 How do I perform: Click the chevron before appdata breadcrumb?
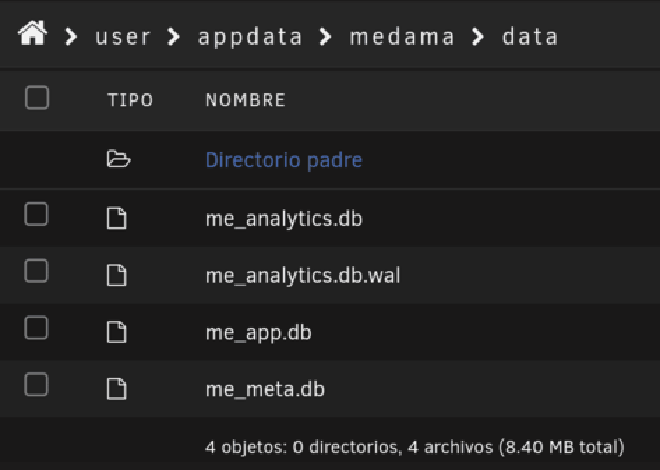point(173,37)
